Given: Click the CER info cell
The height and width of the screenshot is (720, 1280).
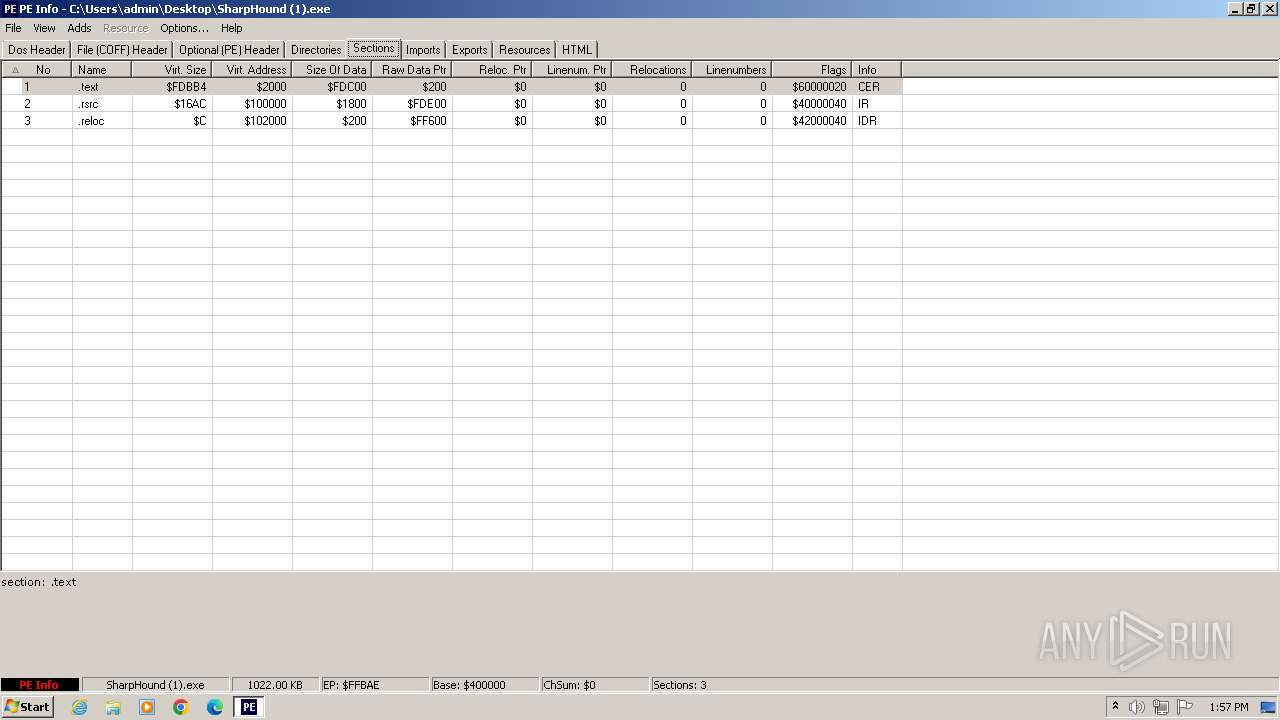Looking at the screenshot, I should coord(877,87).
